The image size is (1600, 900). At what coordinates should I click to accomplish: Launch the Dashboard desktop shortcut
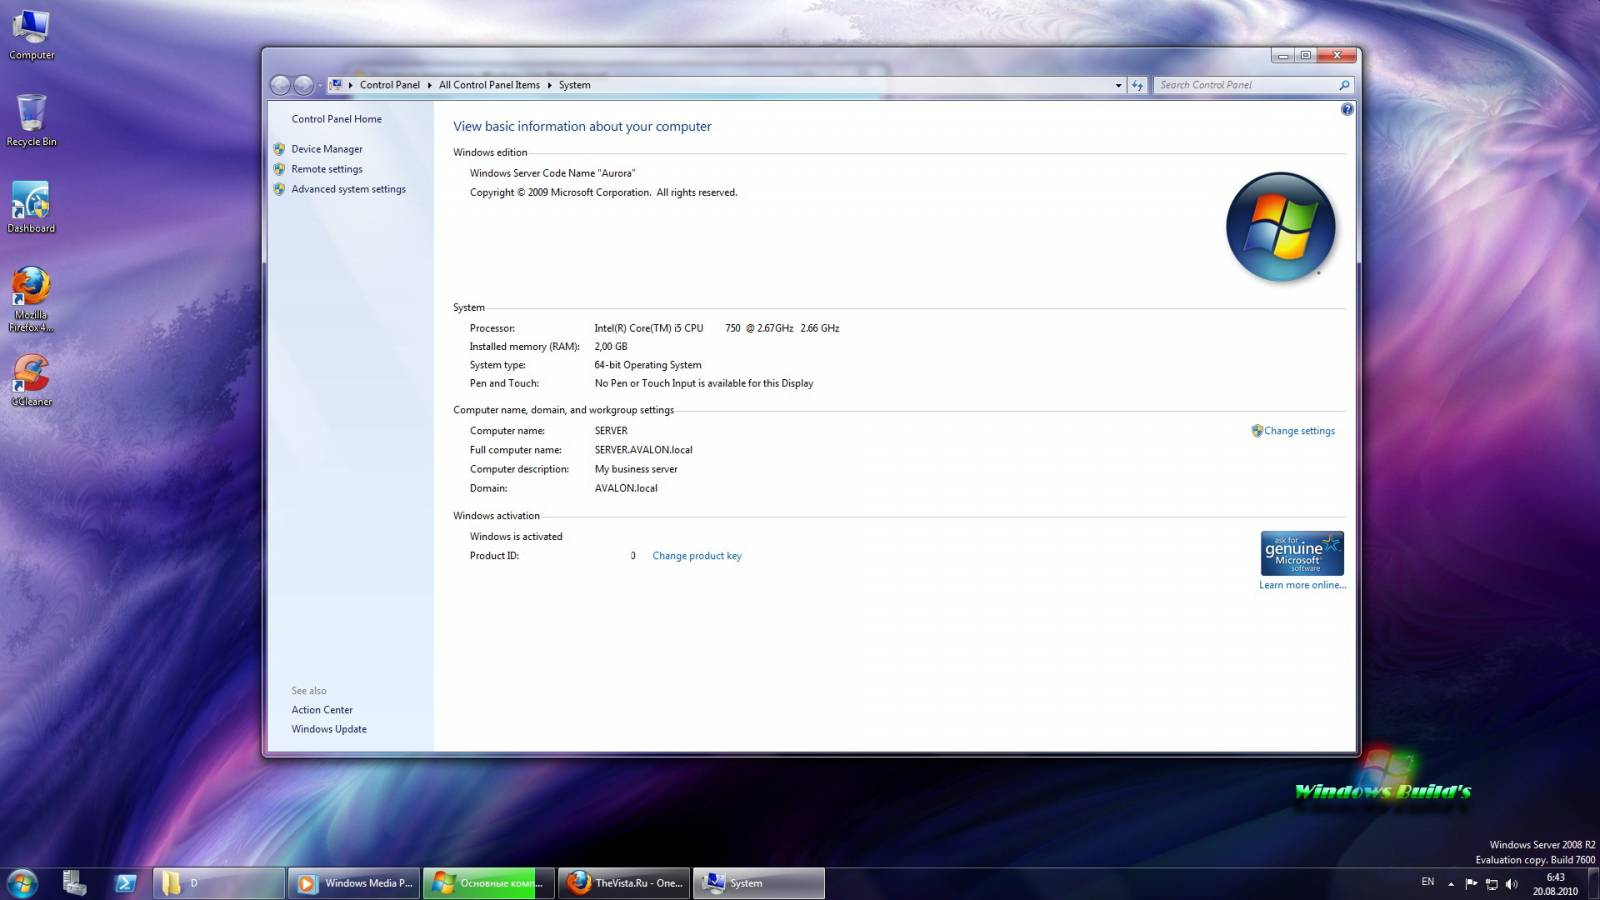click(31, 208)
